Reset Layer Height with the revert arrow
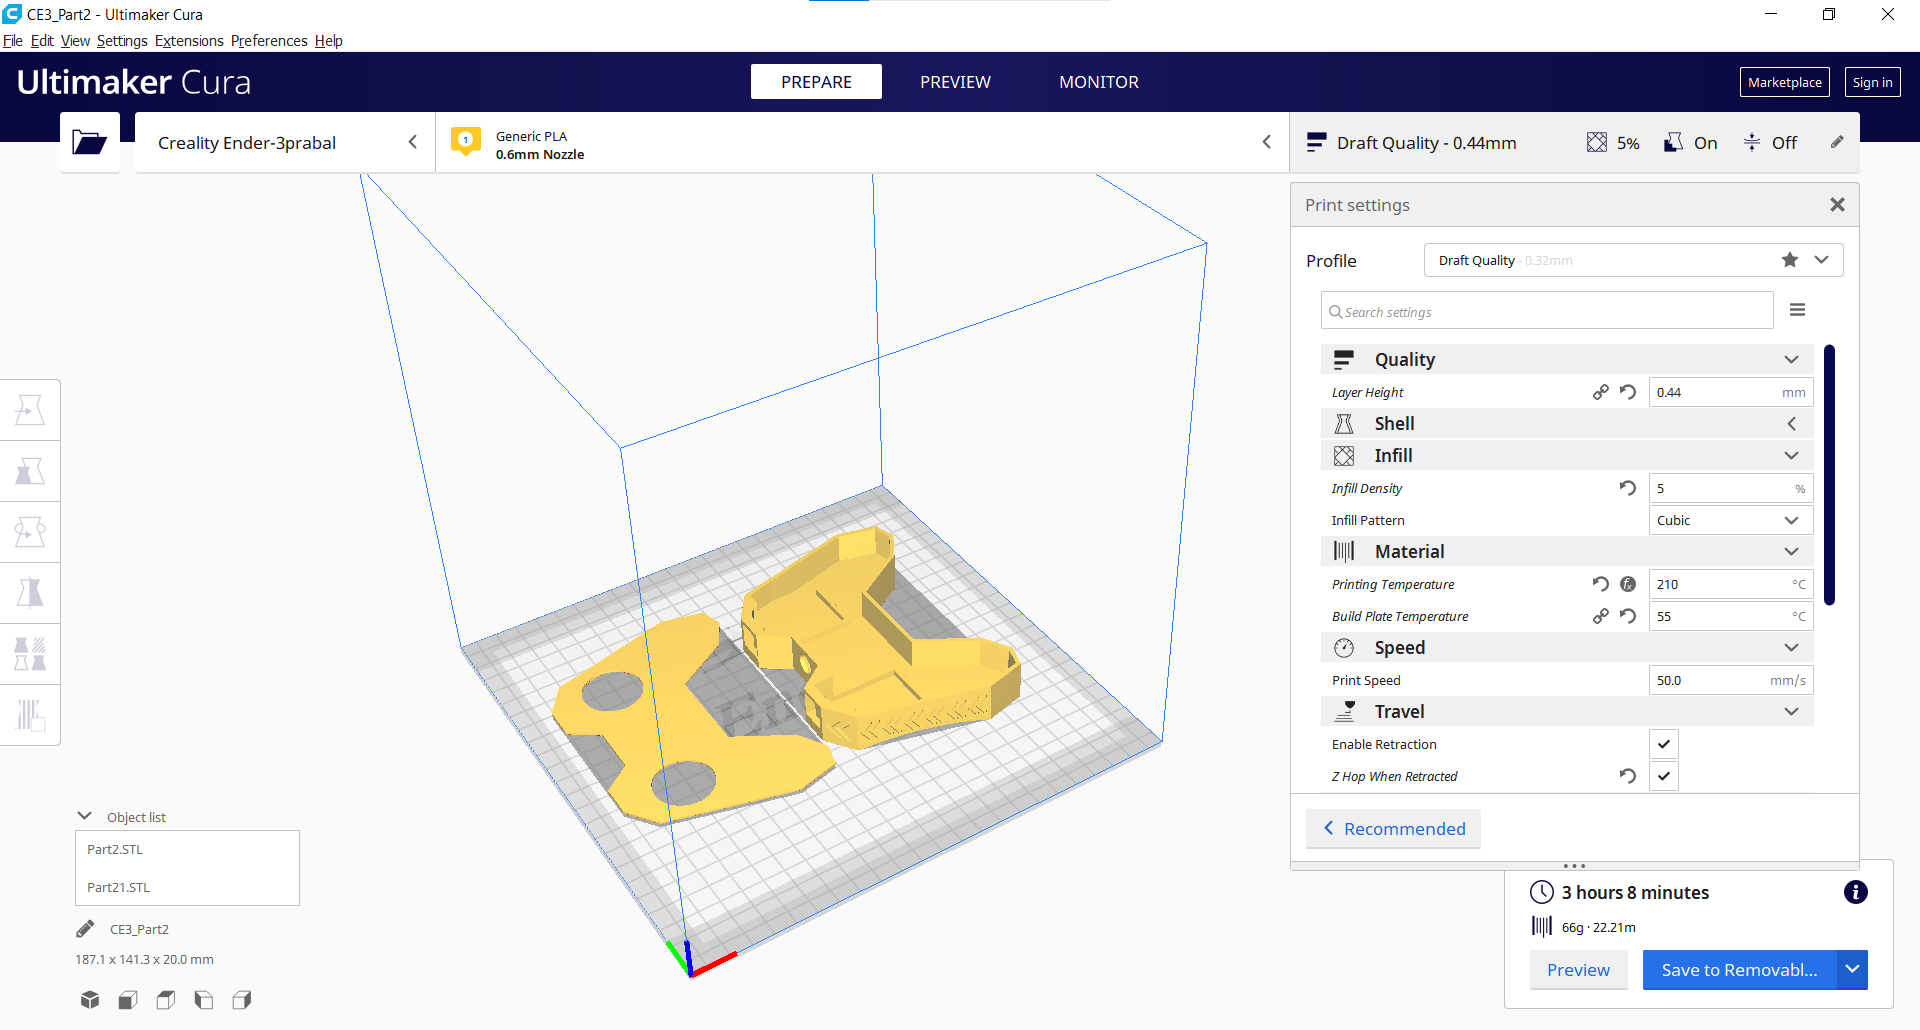 click(1628, 392)
